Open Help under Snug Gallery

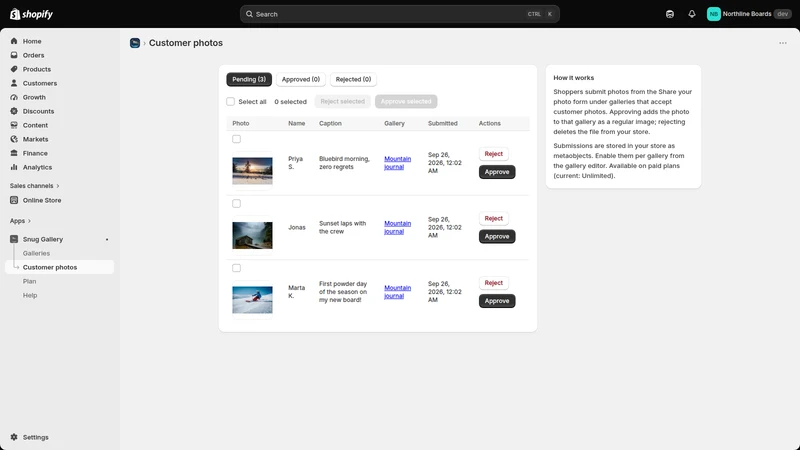tap(30, 295)
